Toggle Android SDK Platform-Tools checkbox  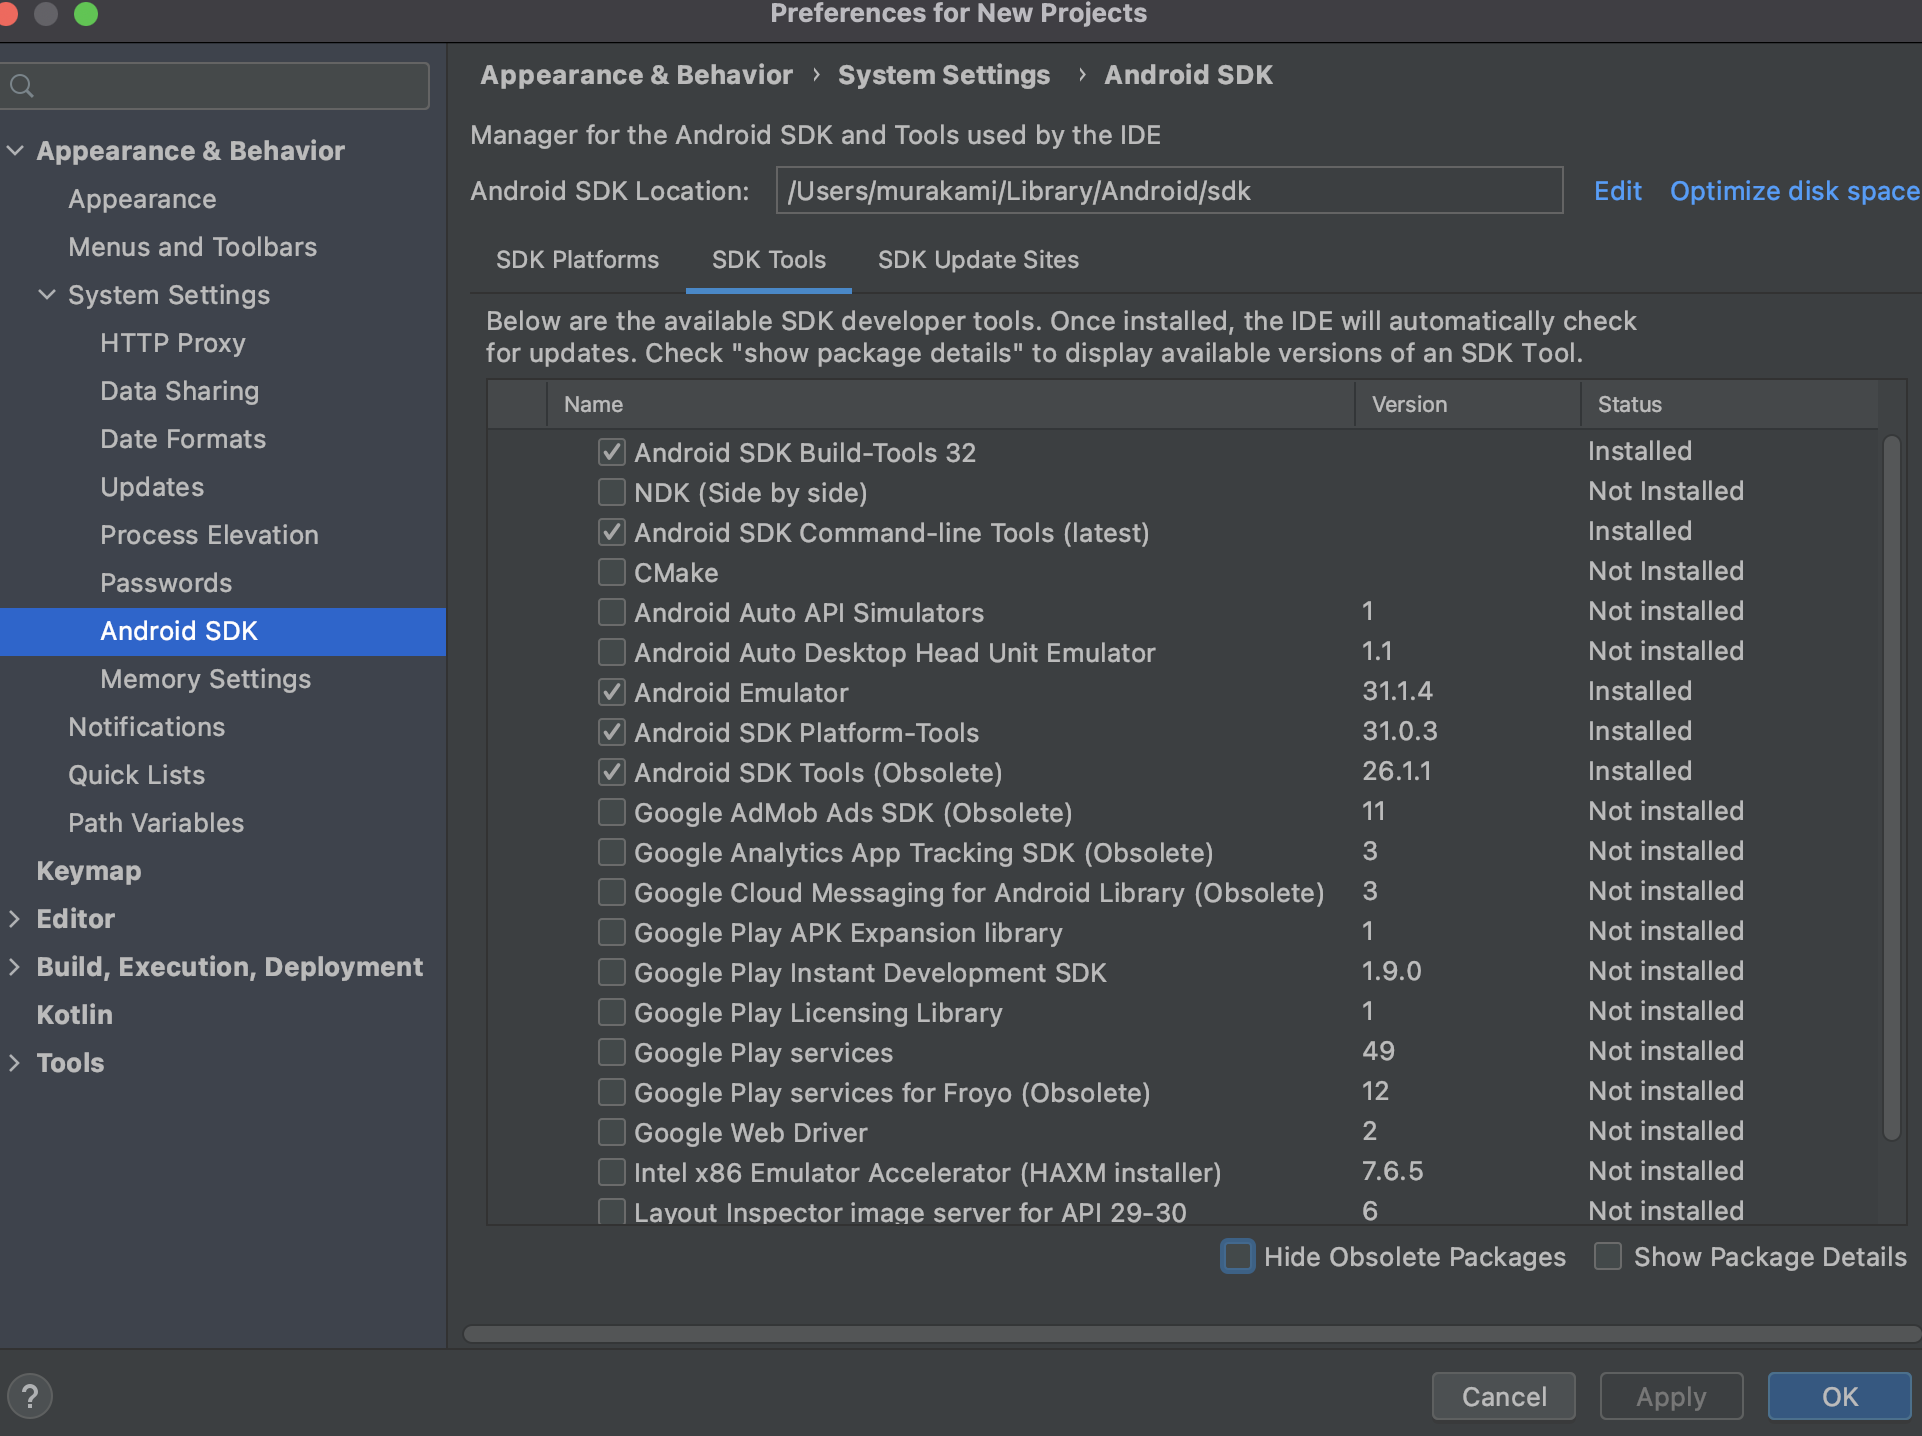(x=612, y=732)
